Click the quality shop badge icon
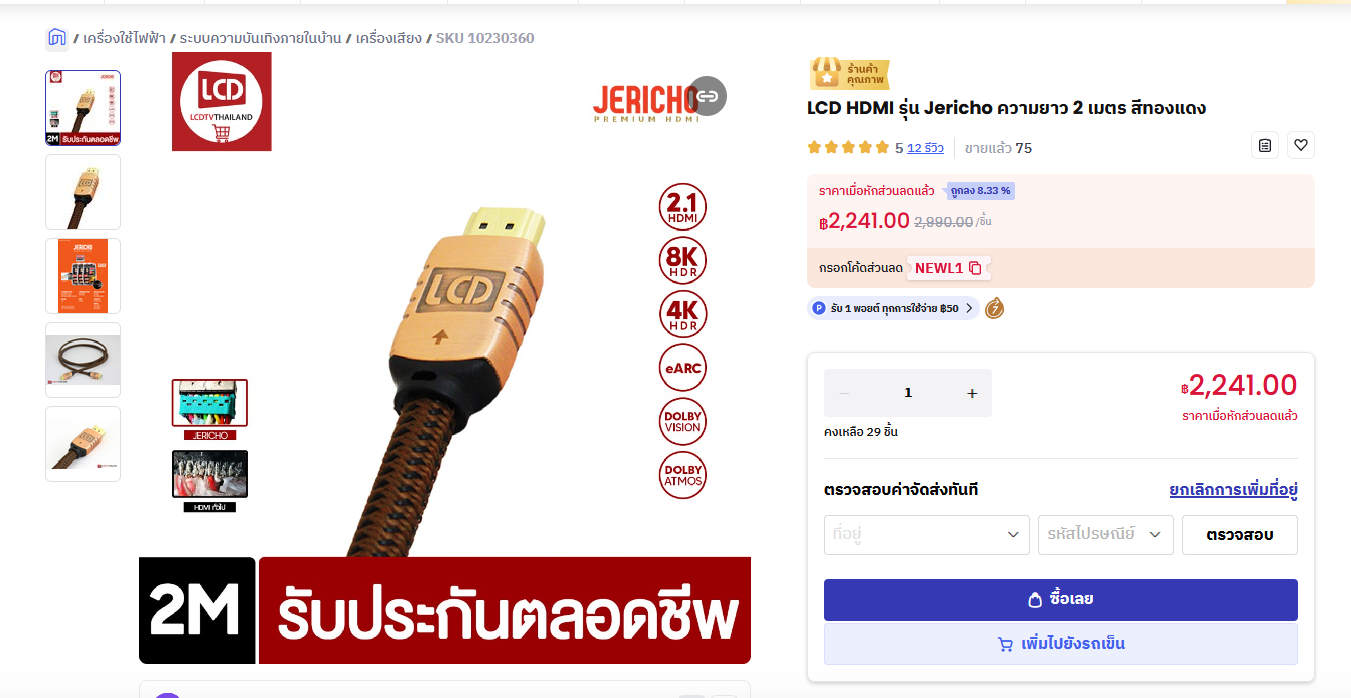This screenshot has height=698, width=1351. point(849,74)
